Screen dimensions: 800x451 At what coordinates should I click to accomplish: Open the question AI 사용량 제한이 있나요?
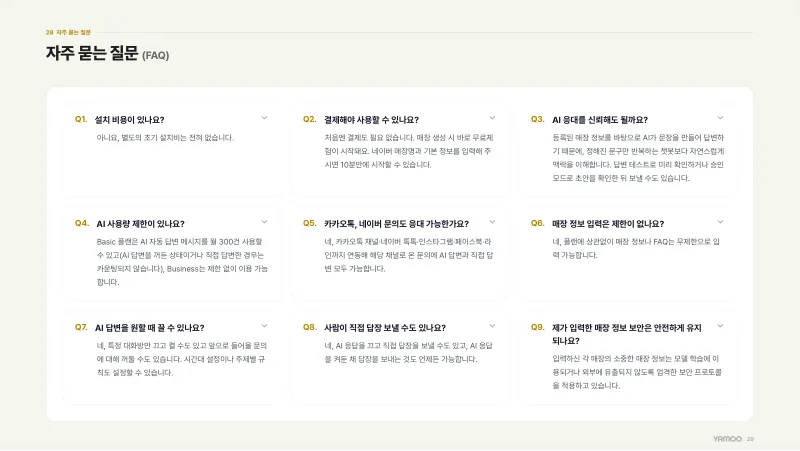pos(140,224)
